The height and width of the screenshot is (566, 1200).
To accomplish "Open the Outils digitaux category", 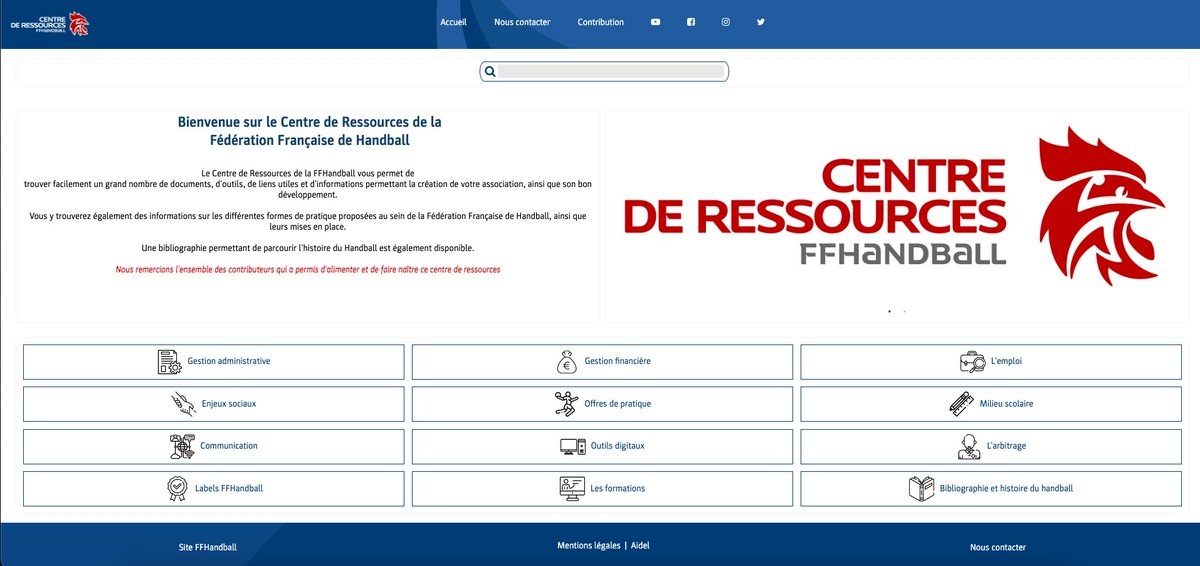I will pyautogui.click(x=602, y=446).
